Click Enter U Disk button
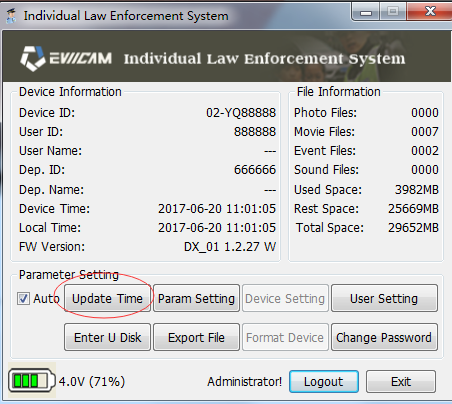 107,337
